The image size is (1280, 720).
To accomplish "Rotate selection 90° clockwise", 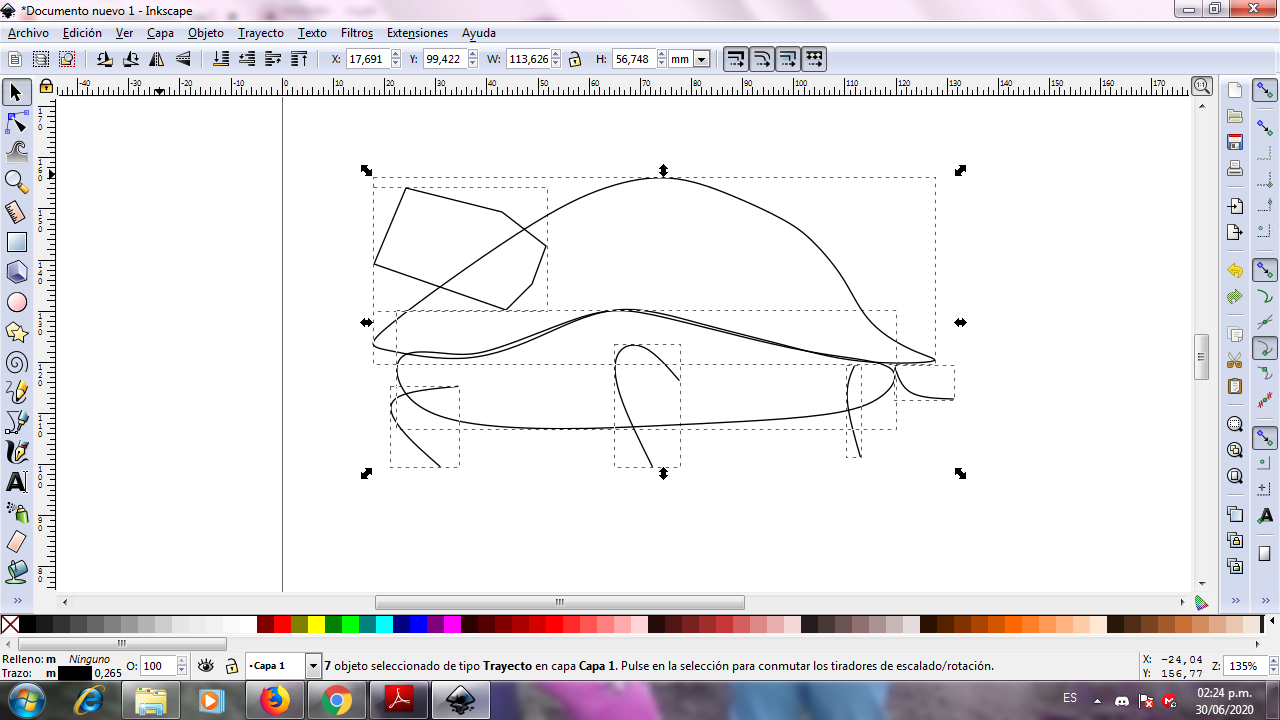I will [x=131, y=59].
